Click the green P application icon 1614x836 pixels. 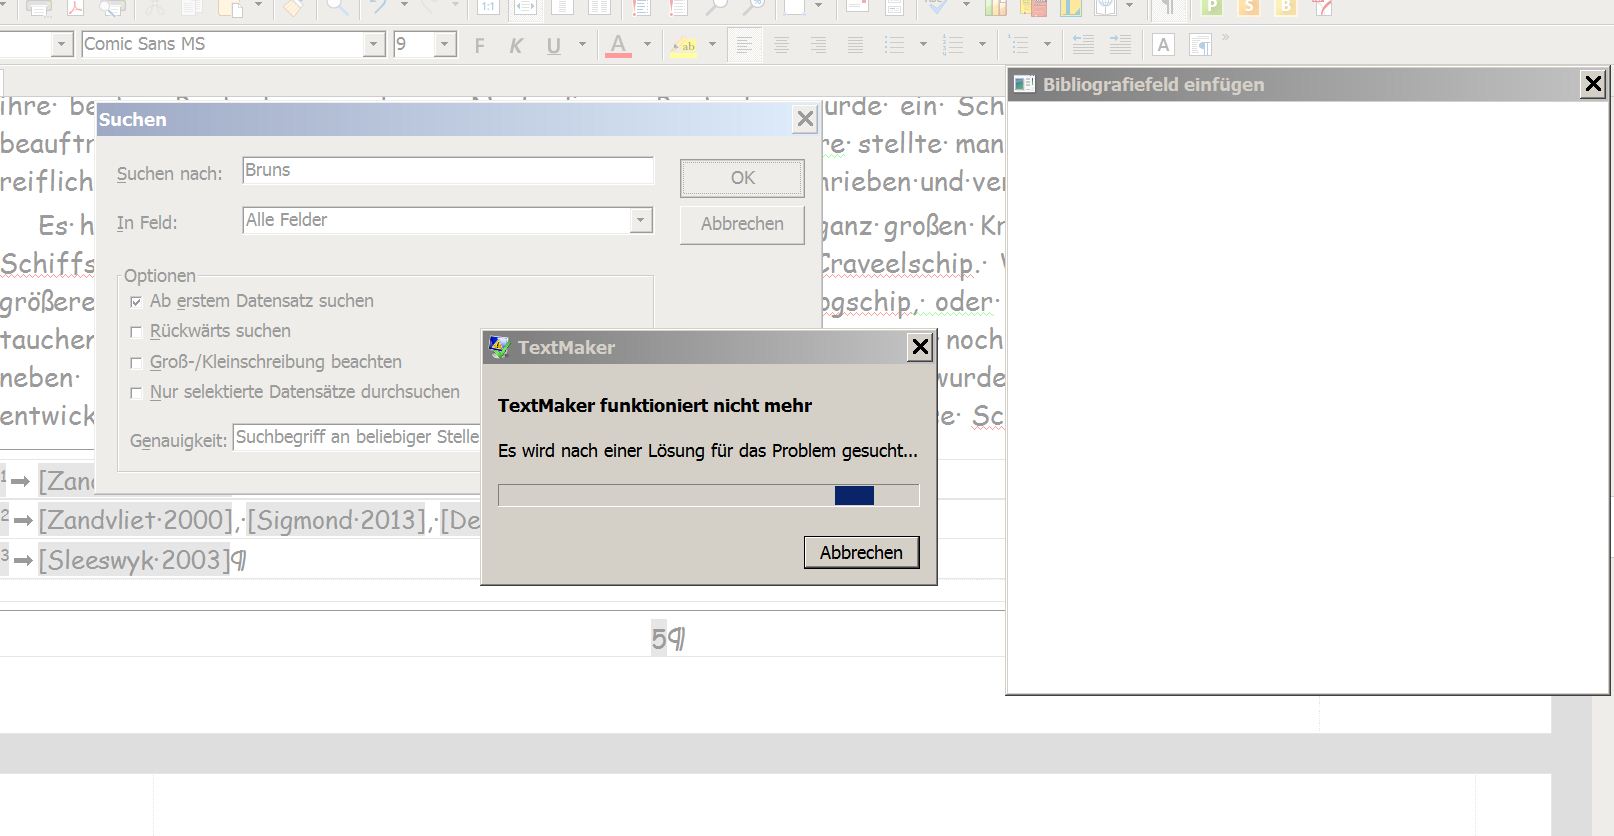click(x=1212, y=7)
